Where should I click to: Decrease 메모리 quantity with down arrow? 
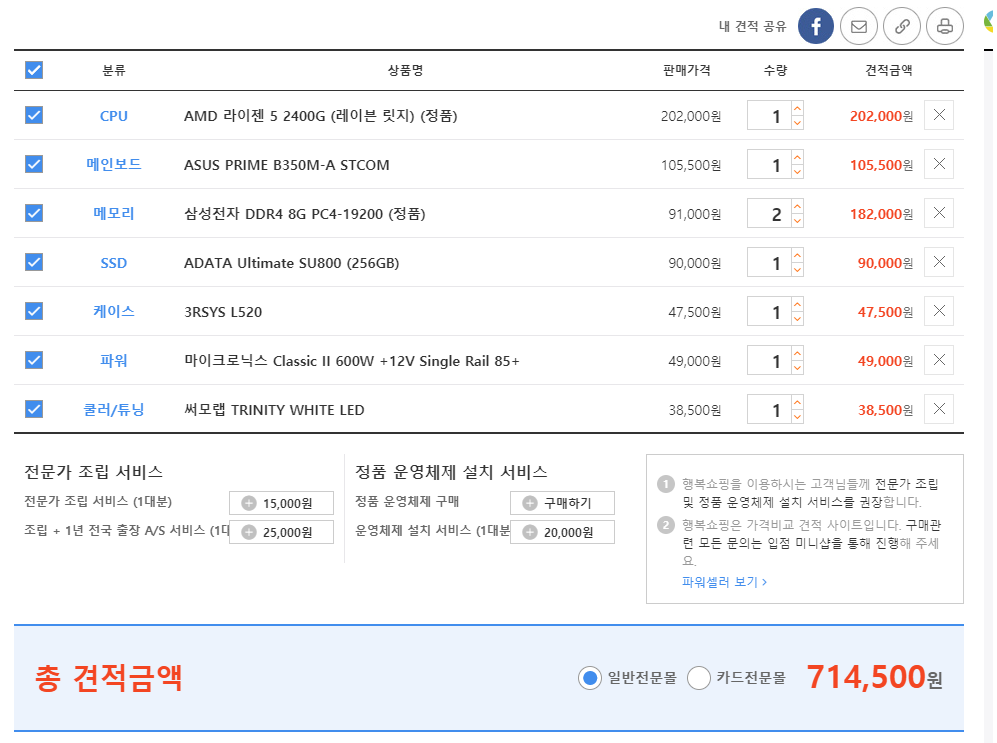coord(797,221)
